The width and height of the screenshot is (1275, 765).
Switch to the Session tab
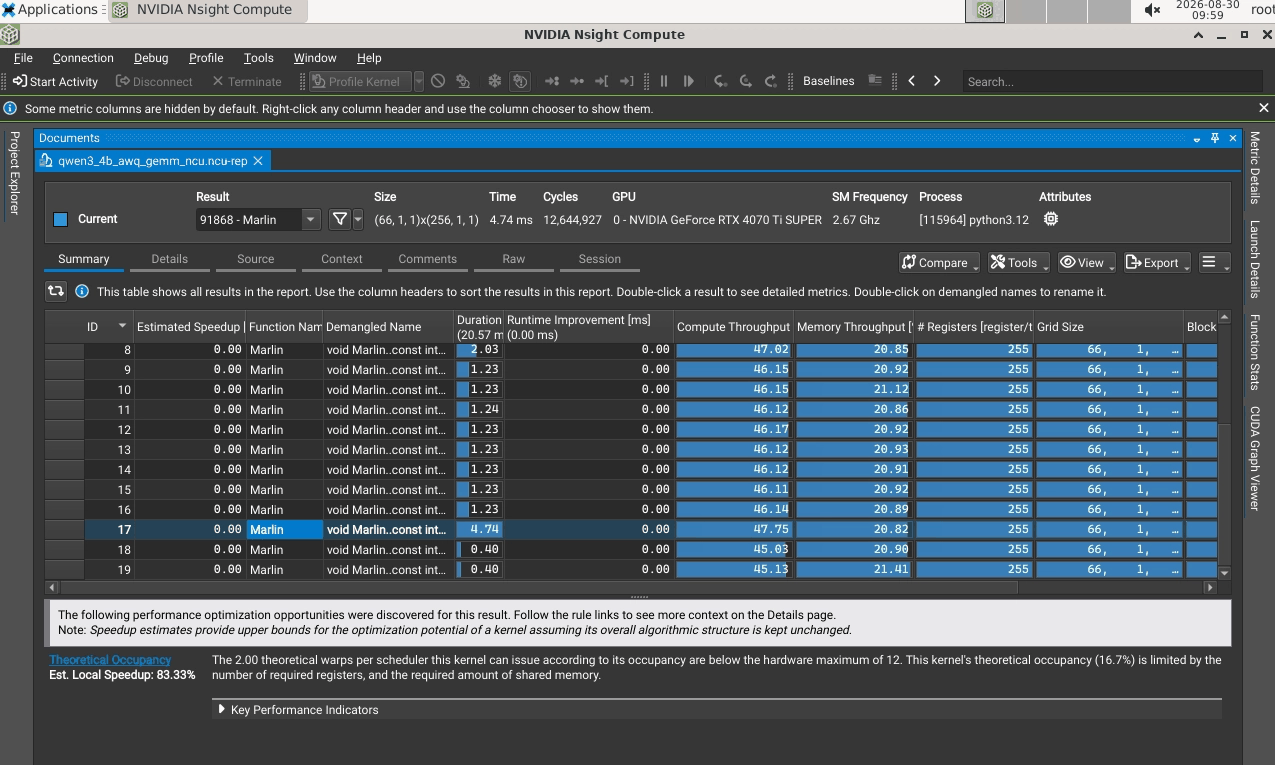600,259
